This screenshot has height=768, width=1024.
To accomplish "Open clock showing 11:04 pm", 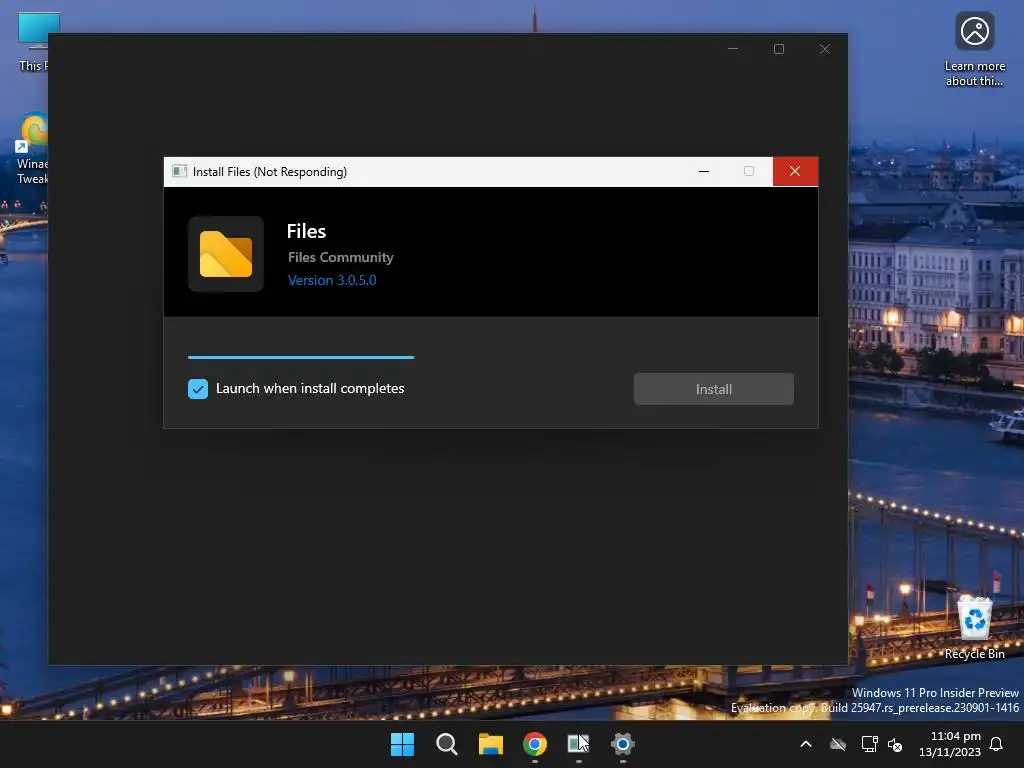I will point(950,744).
